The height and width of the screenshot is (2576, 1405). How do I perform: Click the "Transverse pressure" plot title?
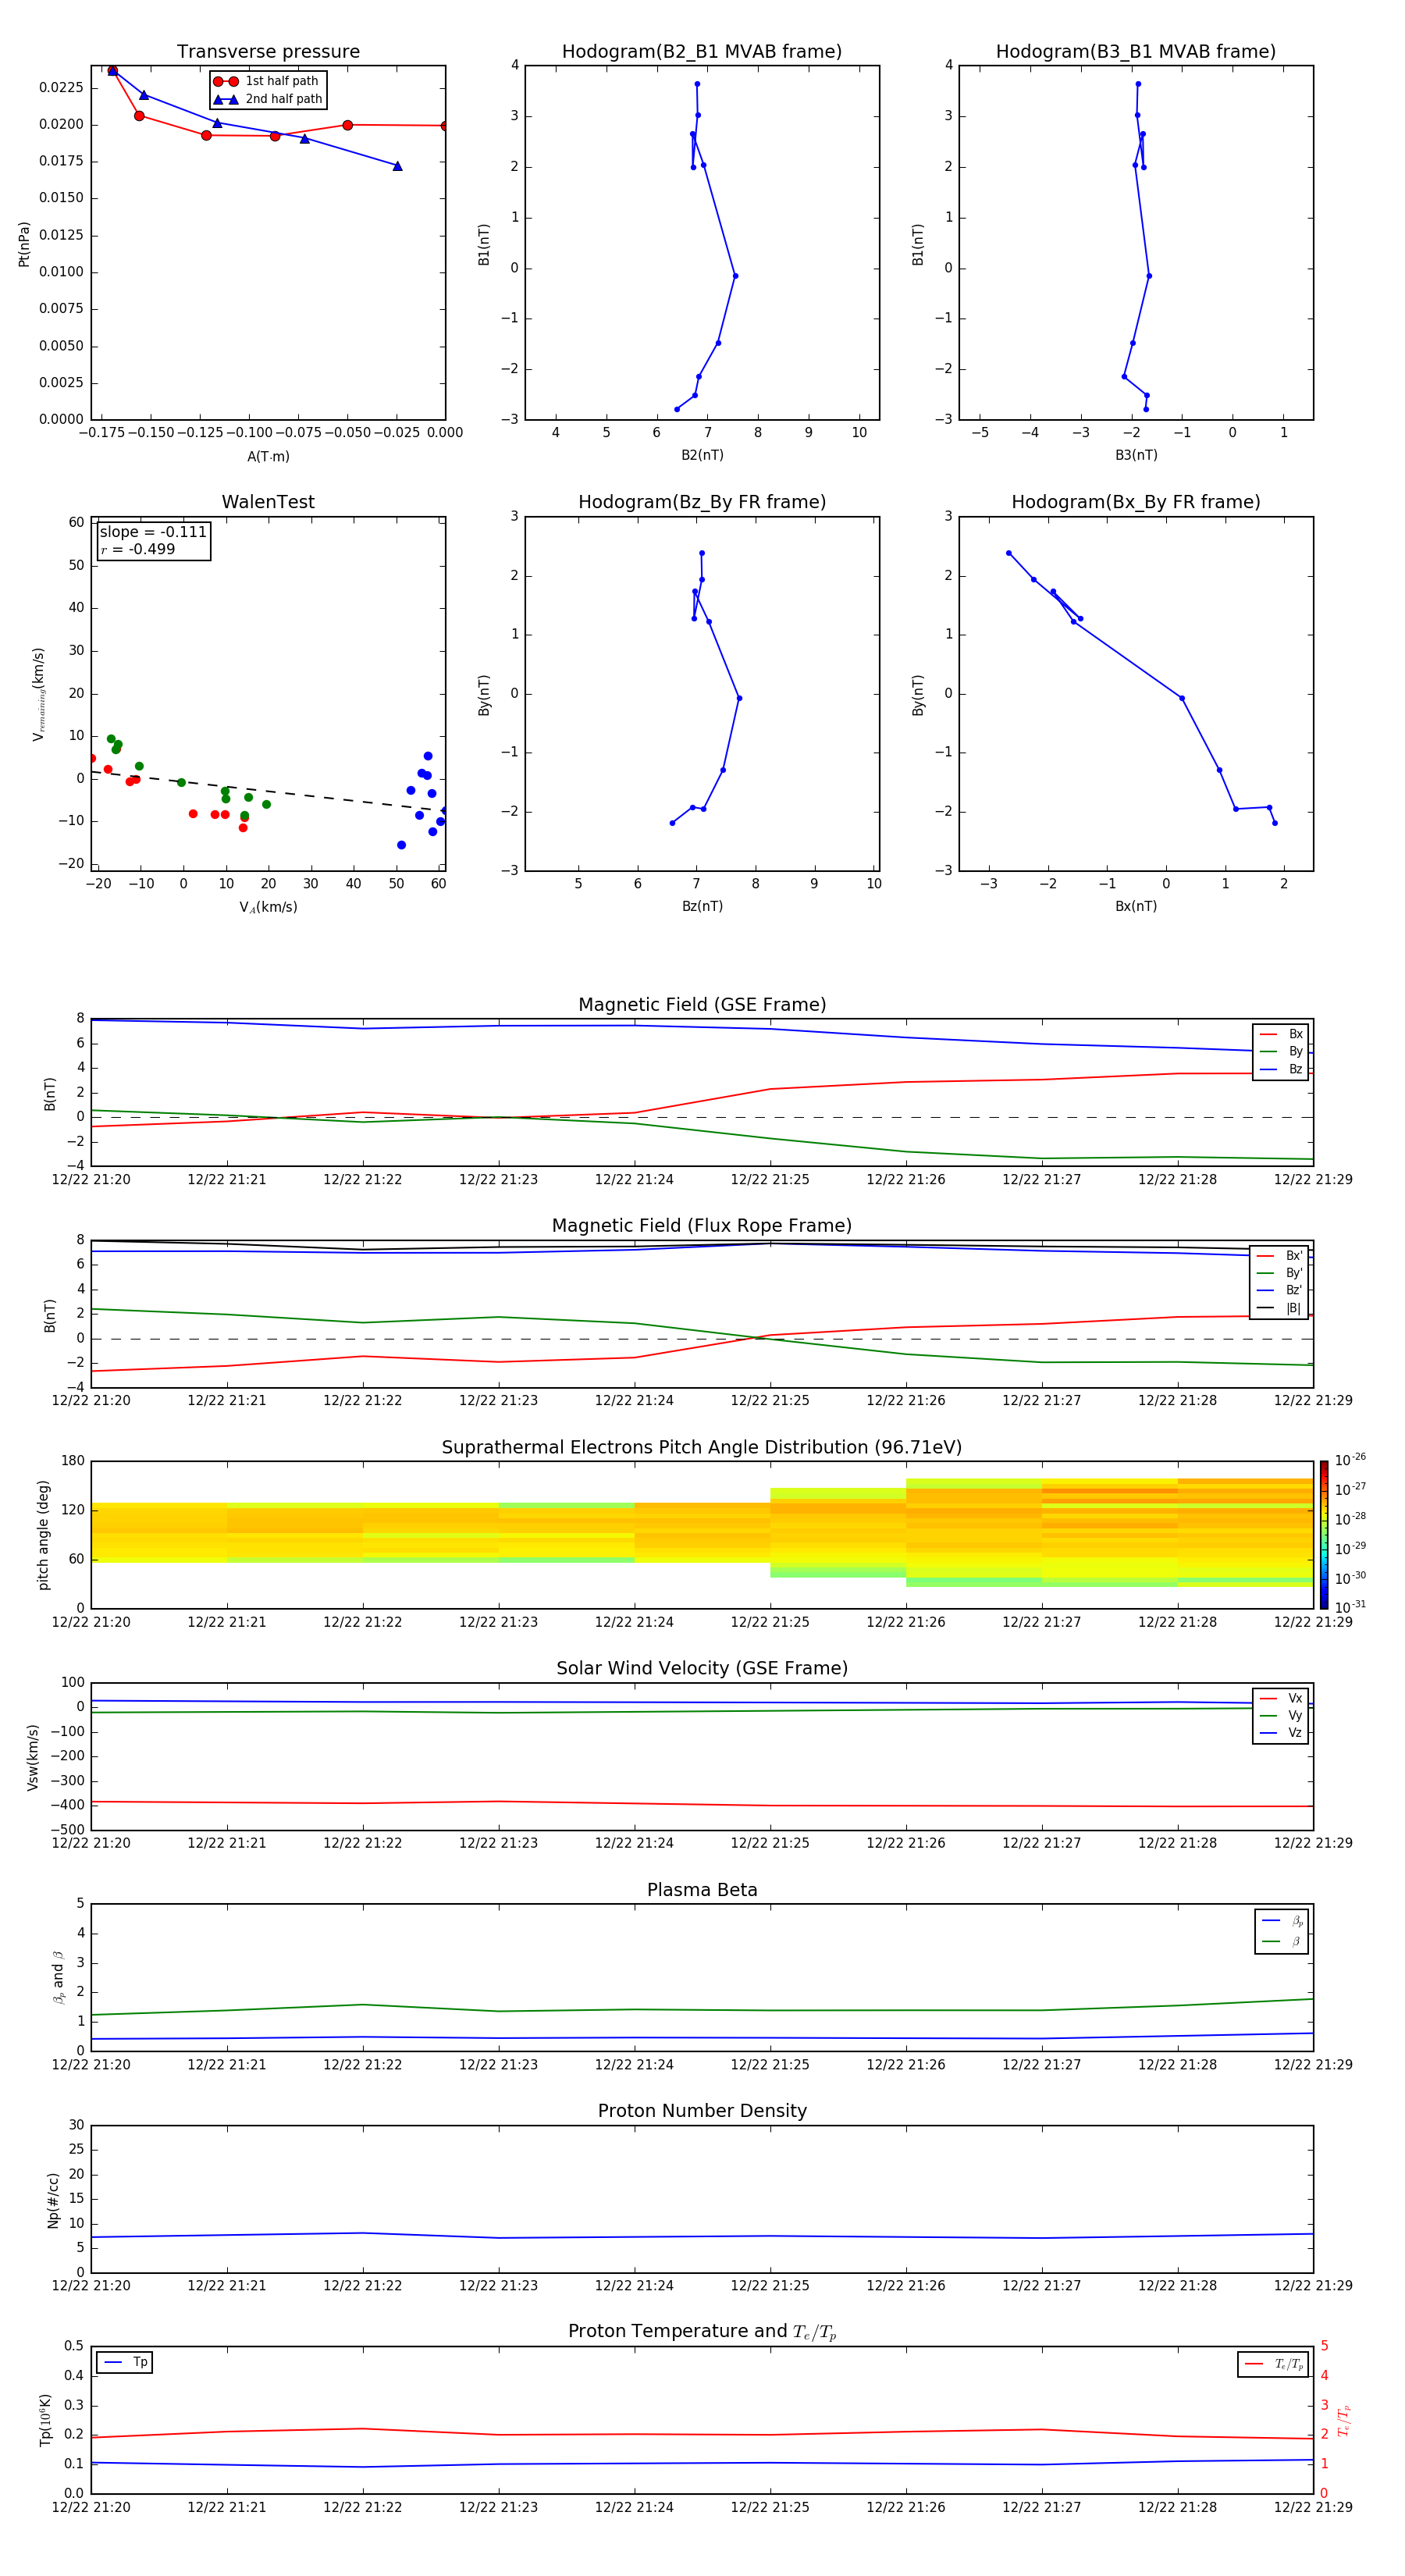click(268, 52)
